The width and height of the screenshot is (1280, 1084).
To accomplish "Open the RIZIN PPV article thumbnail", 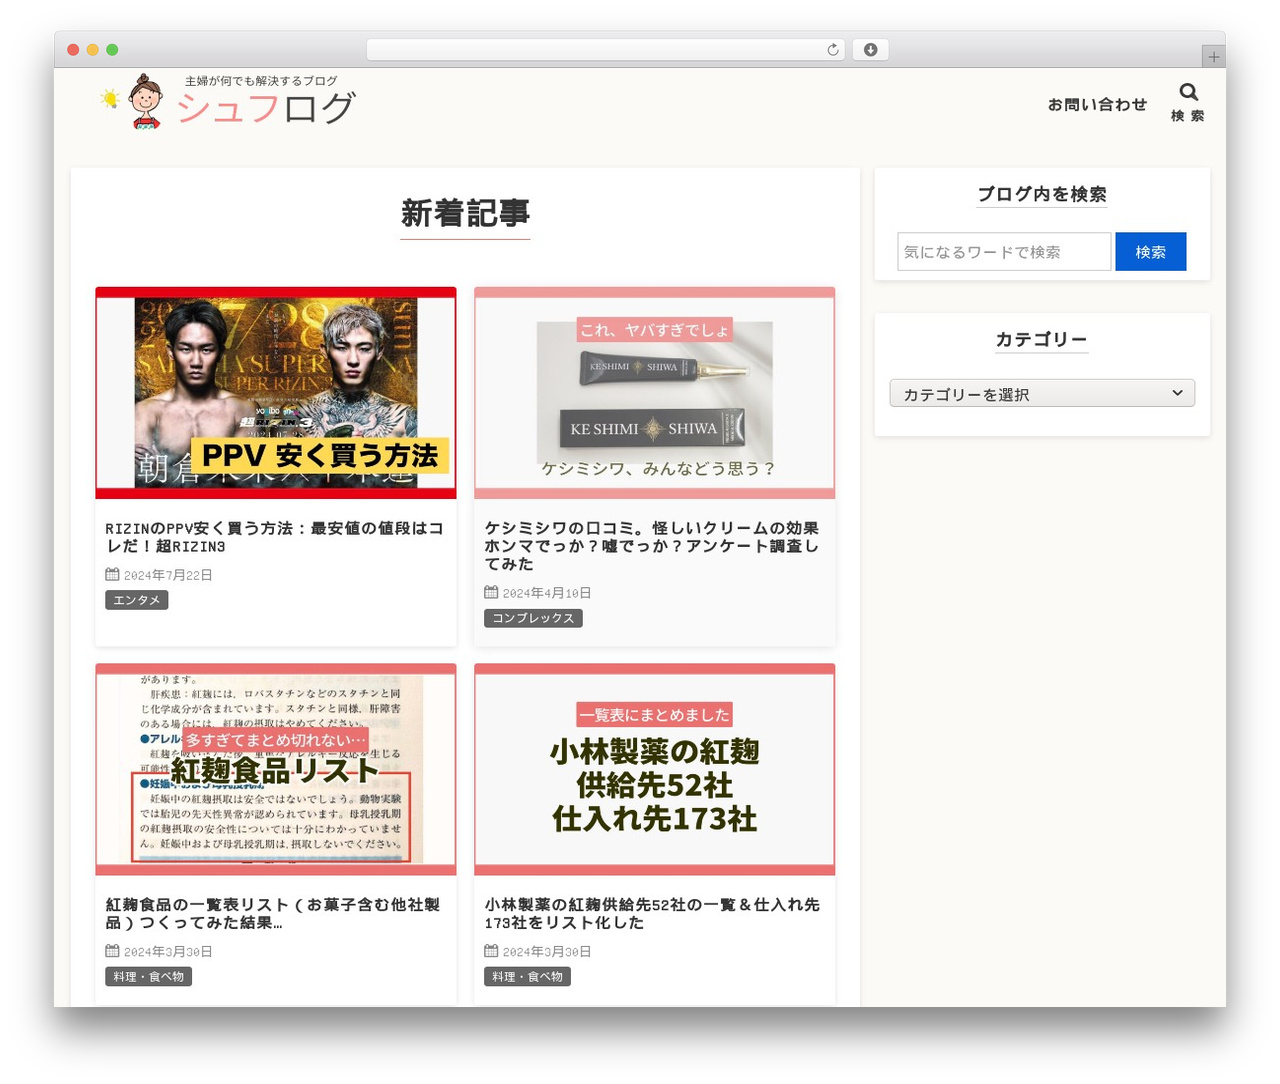I will click(276, 393).
